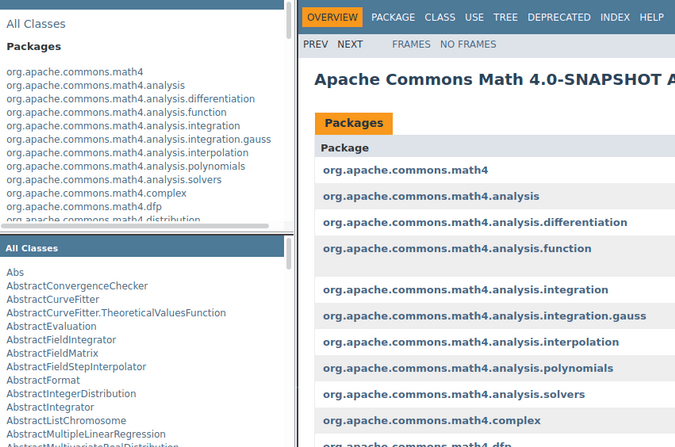Click the FRAMES link
This screenshot has width=675, height=447.
click(x=411, y=44)
